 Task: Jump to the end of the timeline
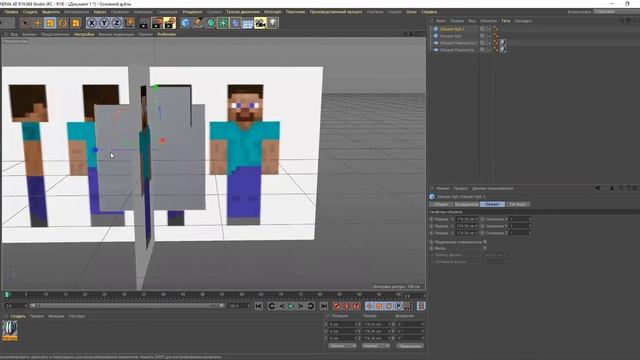coord(324,306)
